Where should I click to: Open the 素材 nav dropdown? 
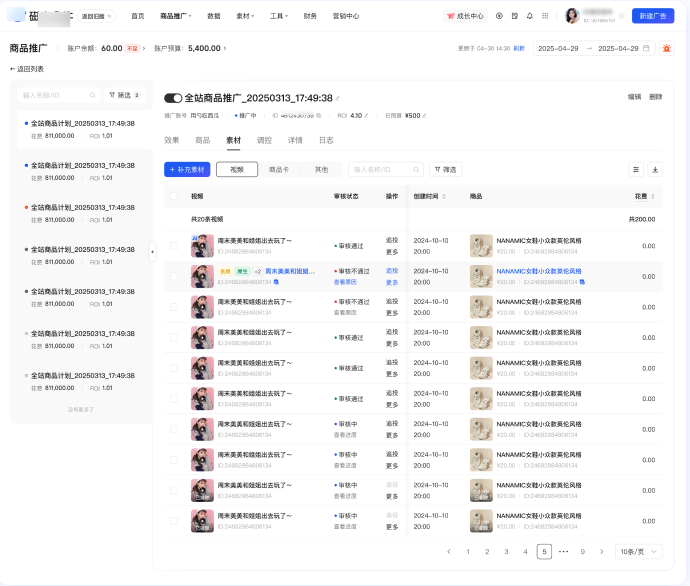point(245,16)
